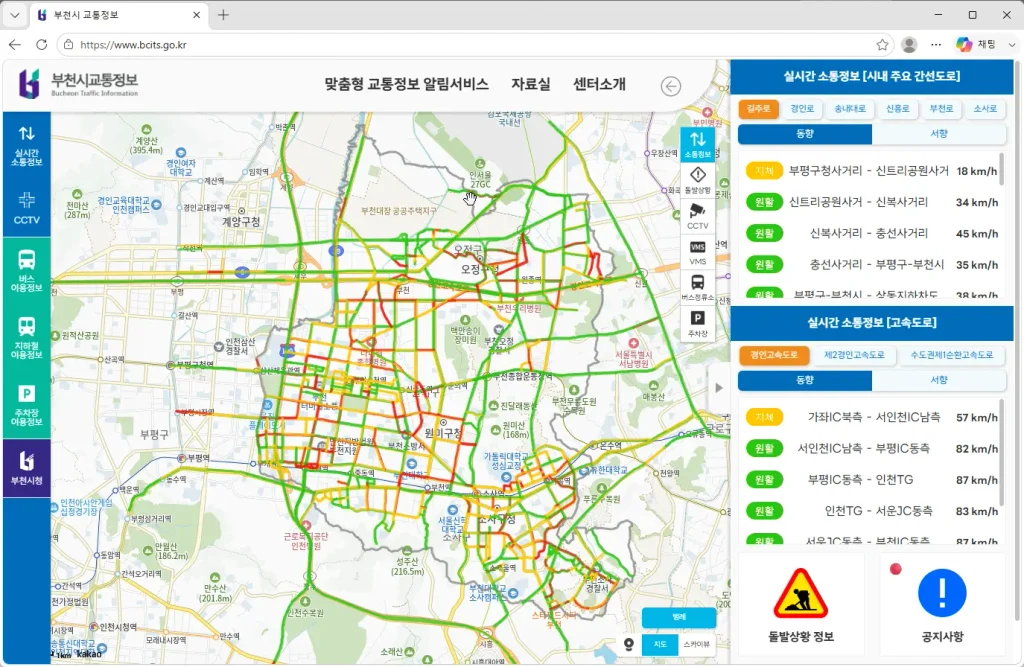Open 지하철 이용정보 in the sidebar

pos(27,337)
